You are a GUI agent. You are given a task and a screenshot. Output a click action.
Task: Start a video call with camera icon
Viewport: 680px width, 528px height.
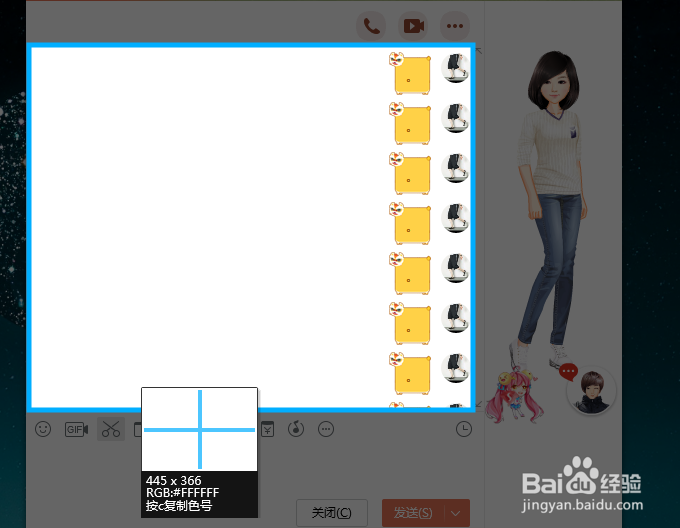tap(413, 26)
